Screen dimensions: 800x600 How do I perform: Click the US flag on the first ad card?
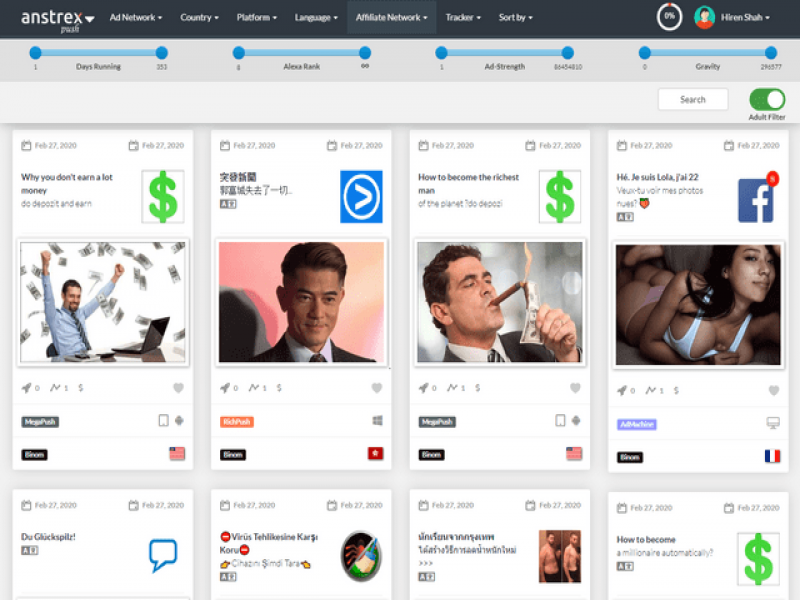(x=177, y=454)
